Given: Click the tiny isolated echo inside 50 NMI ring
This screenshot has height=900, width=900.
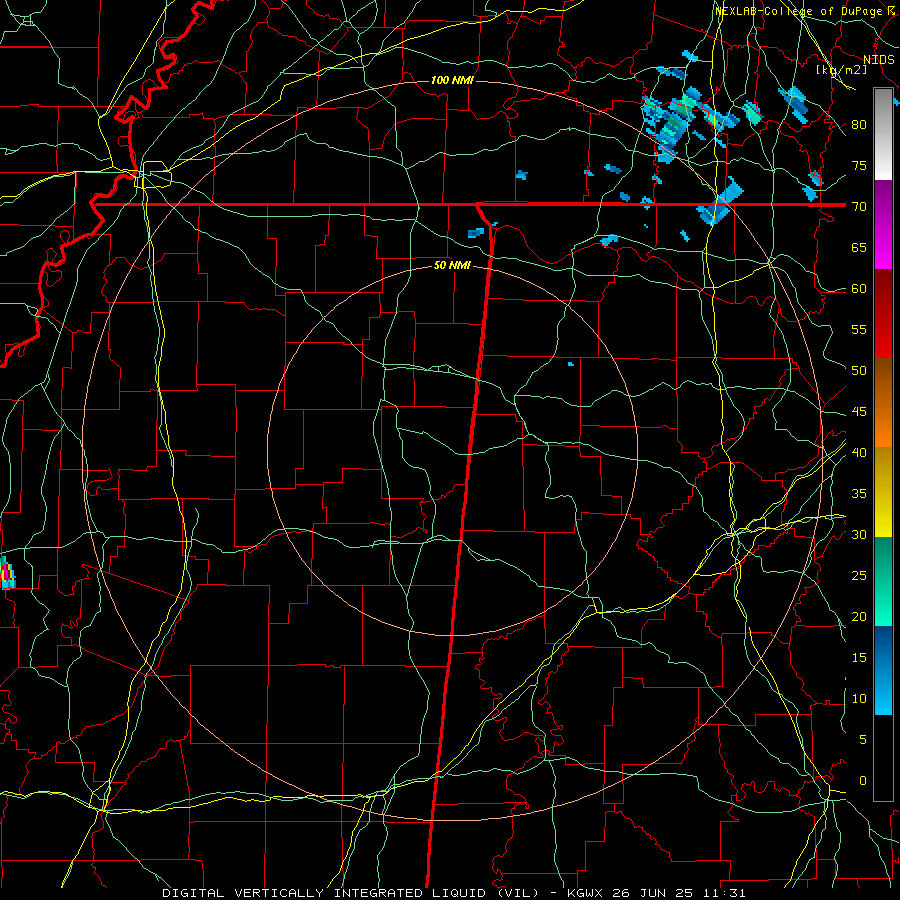Looking at the screenshot, I should click(571, 364).
